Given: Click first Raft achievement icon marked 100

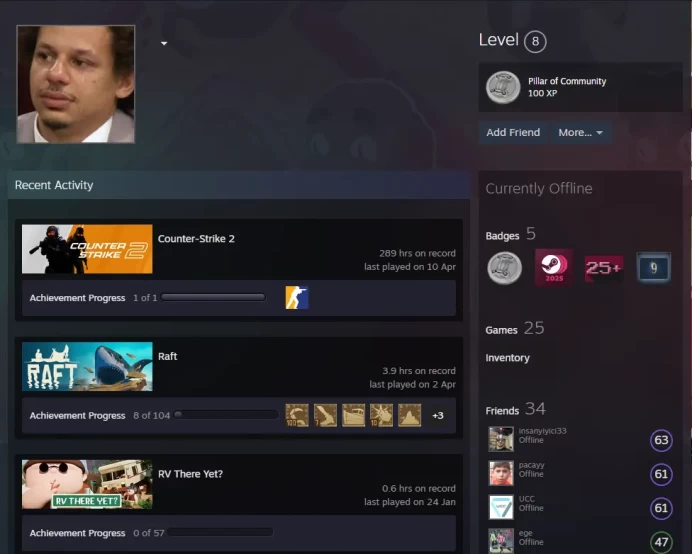Looking at the screenshot, I should [x=297, y=415].
